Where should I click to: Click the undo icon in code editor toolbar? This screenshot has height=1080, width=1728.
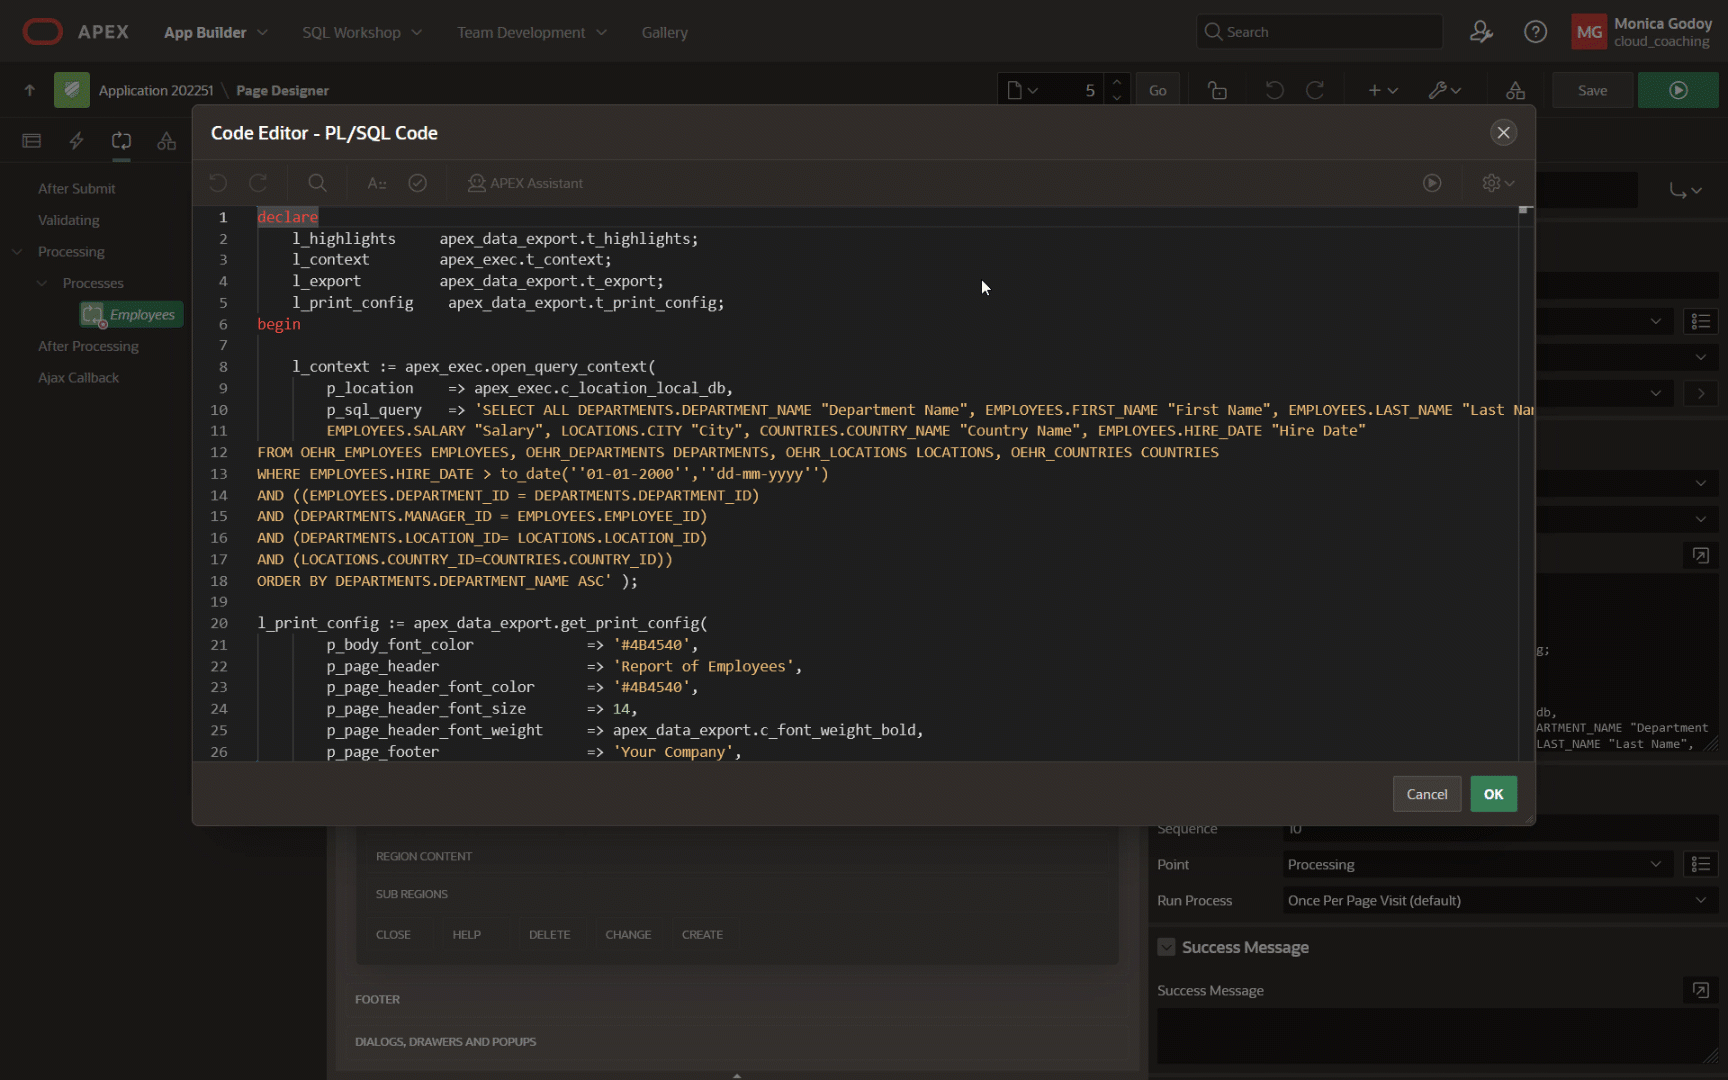[218, 183]
